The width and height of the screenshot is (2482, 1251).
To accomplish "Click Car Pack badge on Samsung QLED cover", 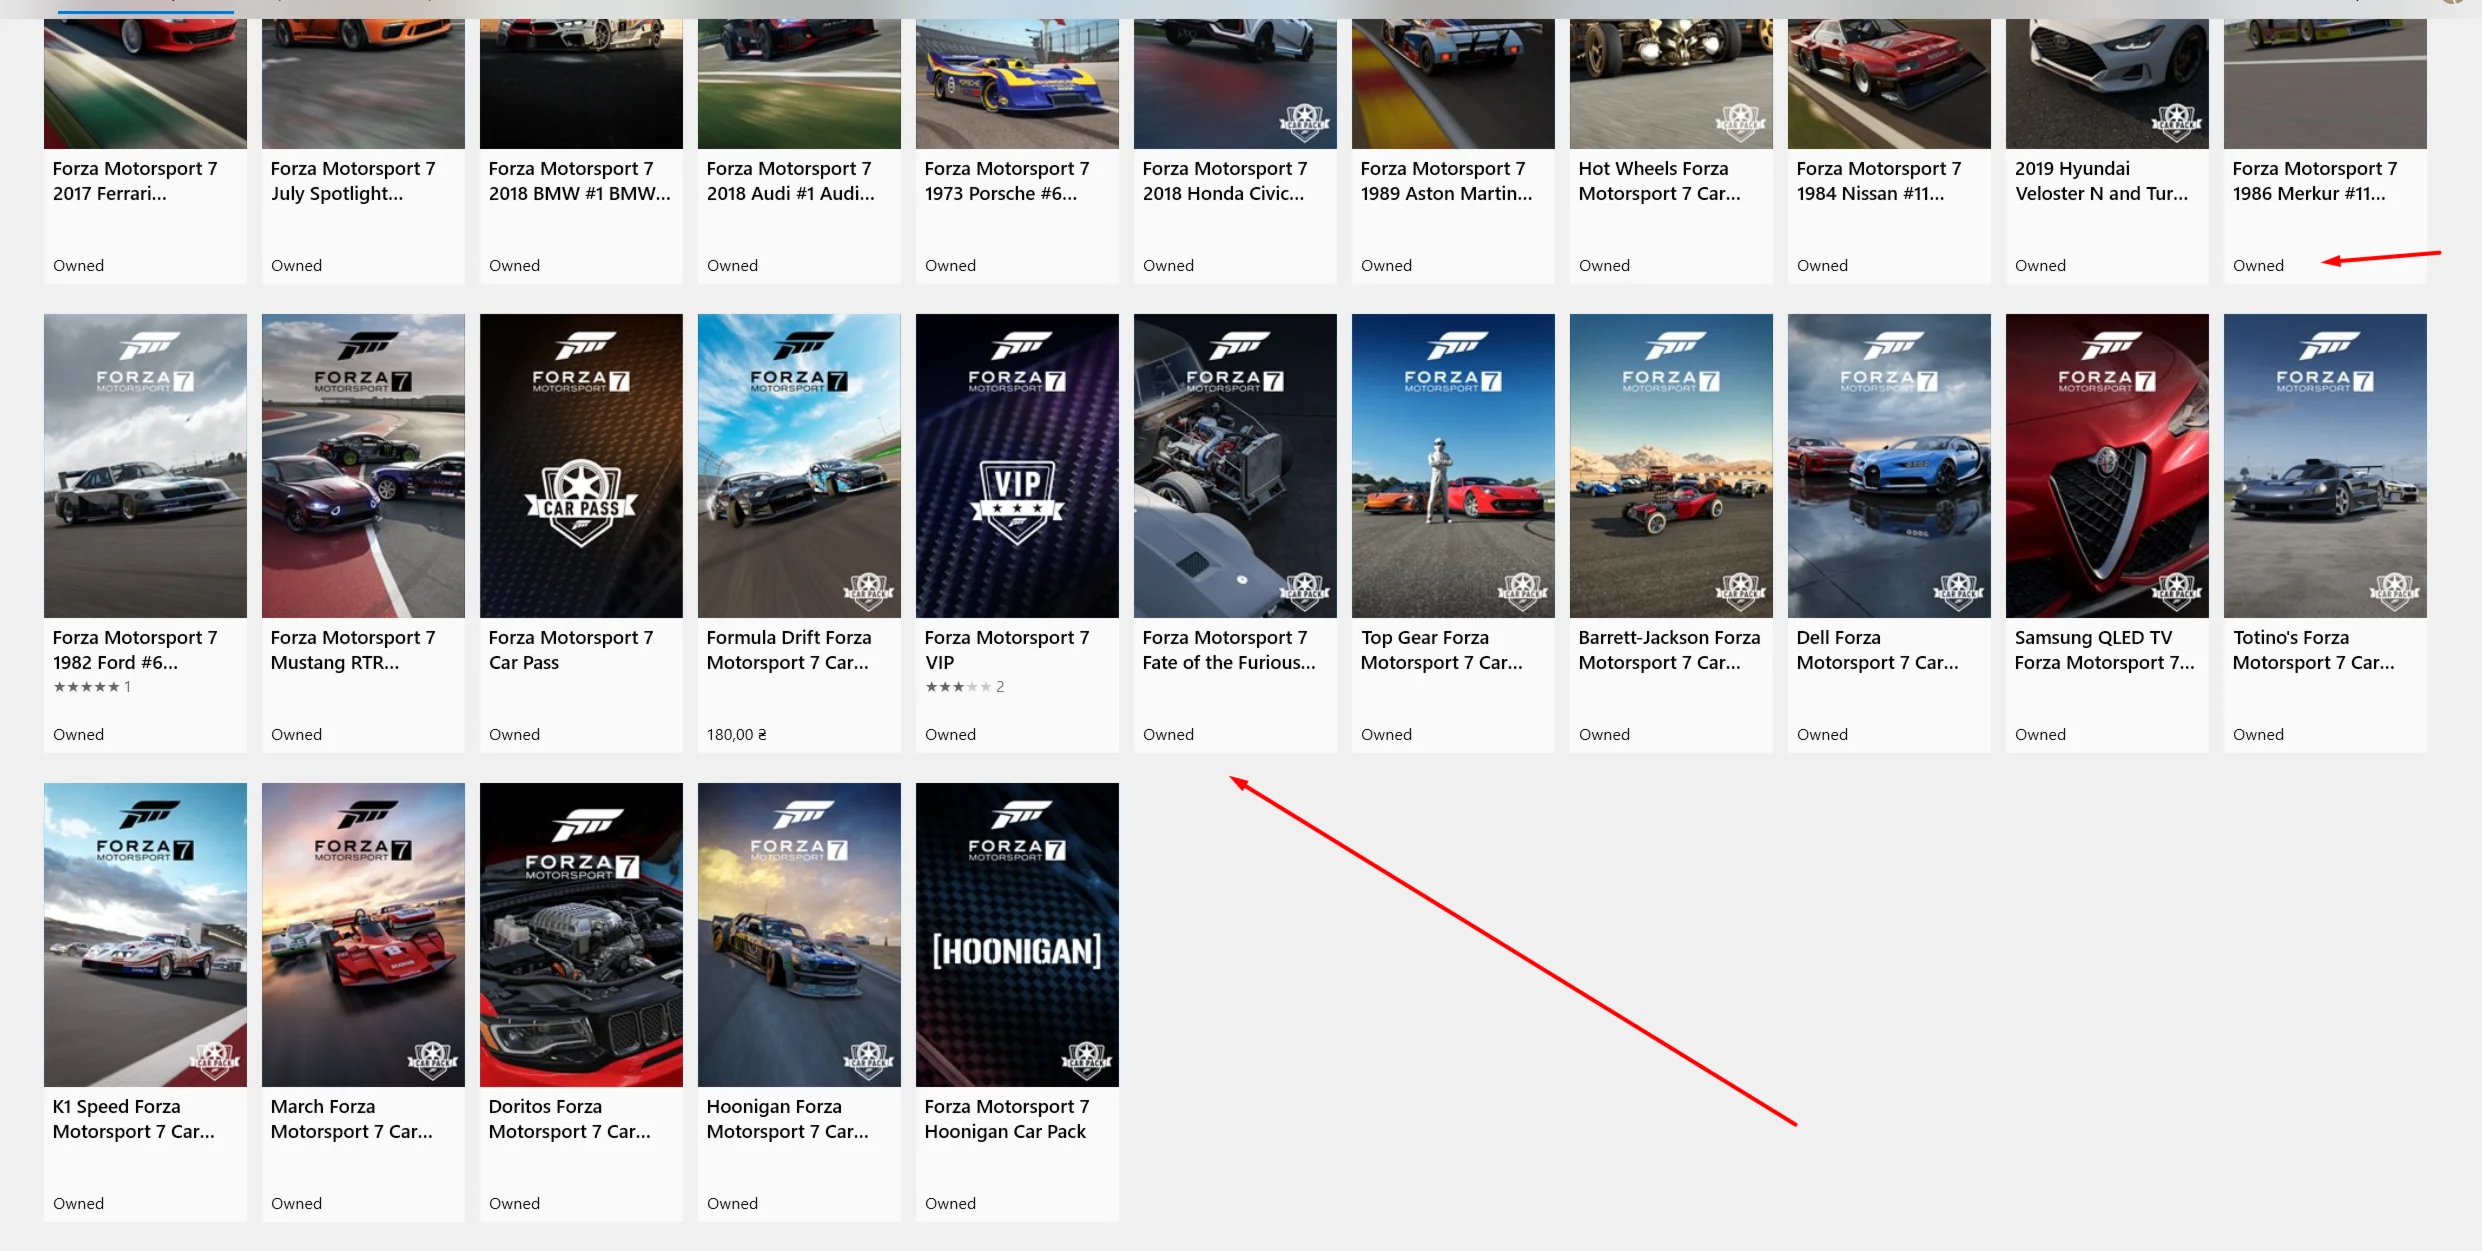I will [x=2176, y=591].
